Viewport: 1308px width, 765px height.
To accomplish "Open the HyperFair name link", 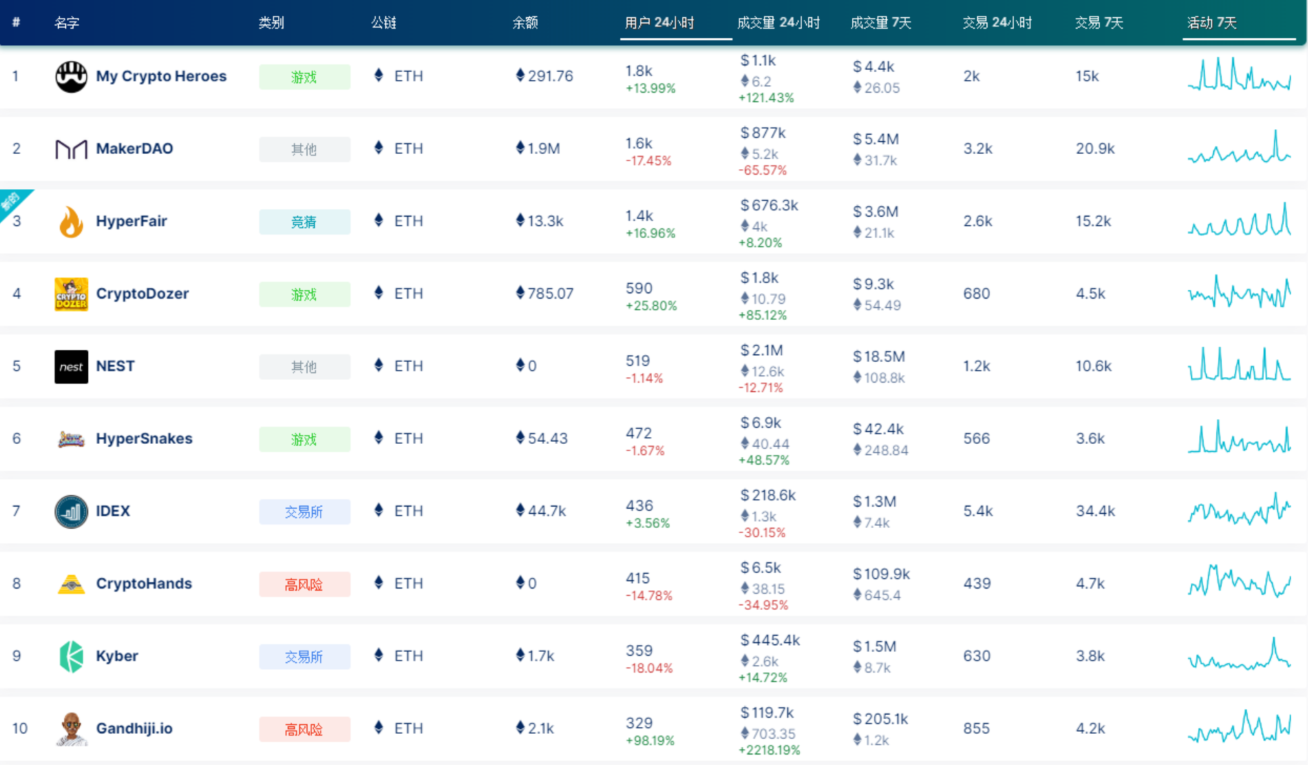I will pos(131,221).
